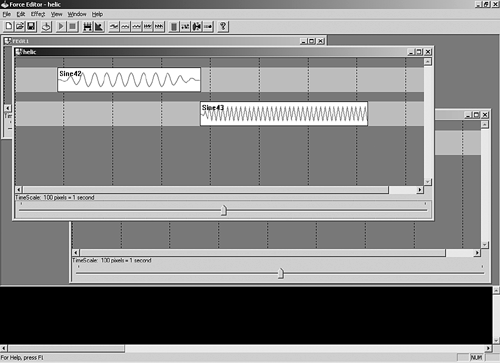Click the middle of five waveform icons
The width and height of the screenshot is (500, 363).
[136, 26]
